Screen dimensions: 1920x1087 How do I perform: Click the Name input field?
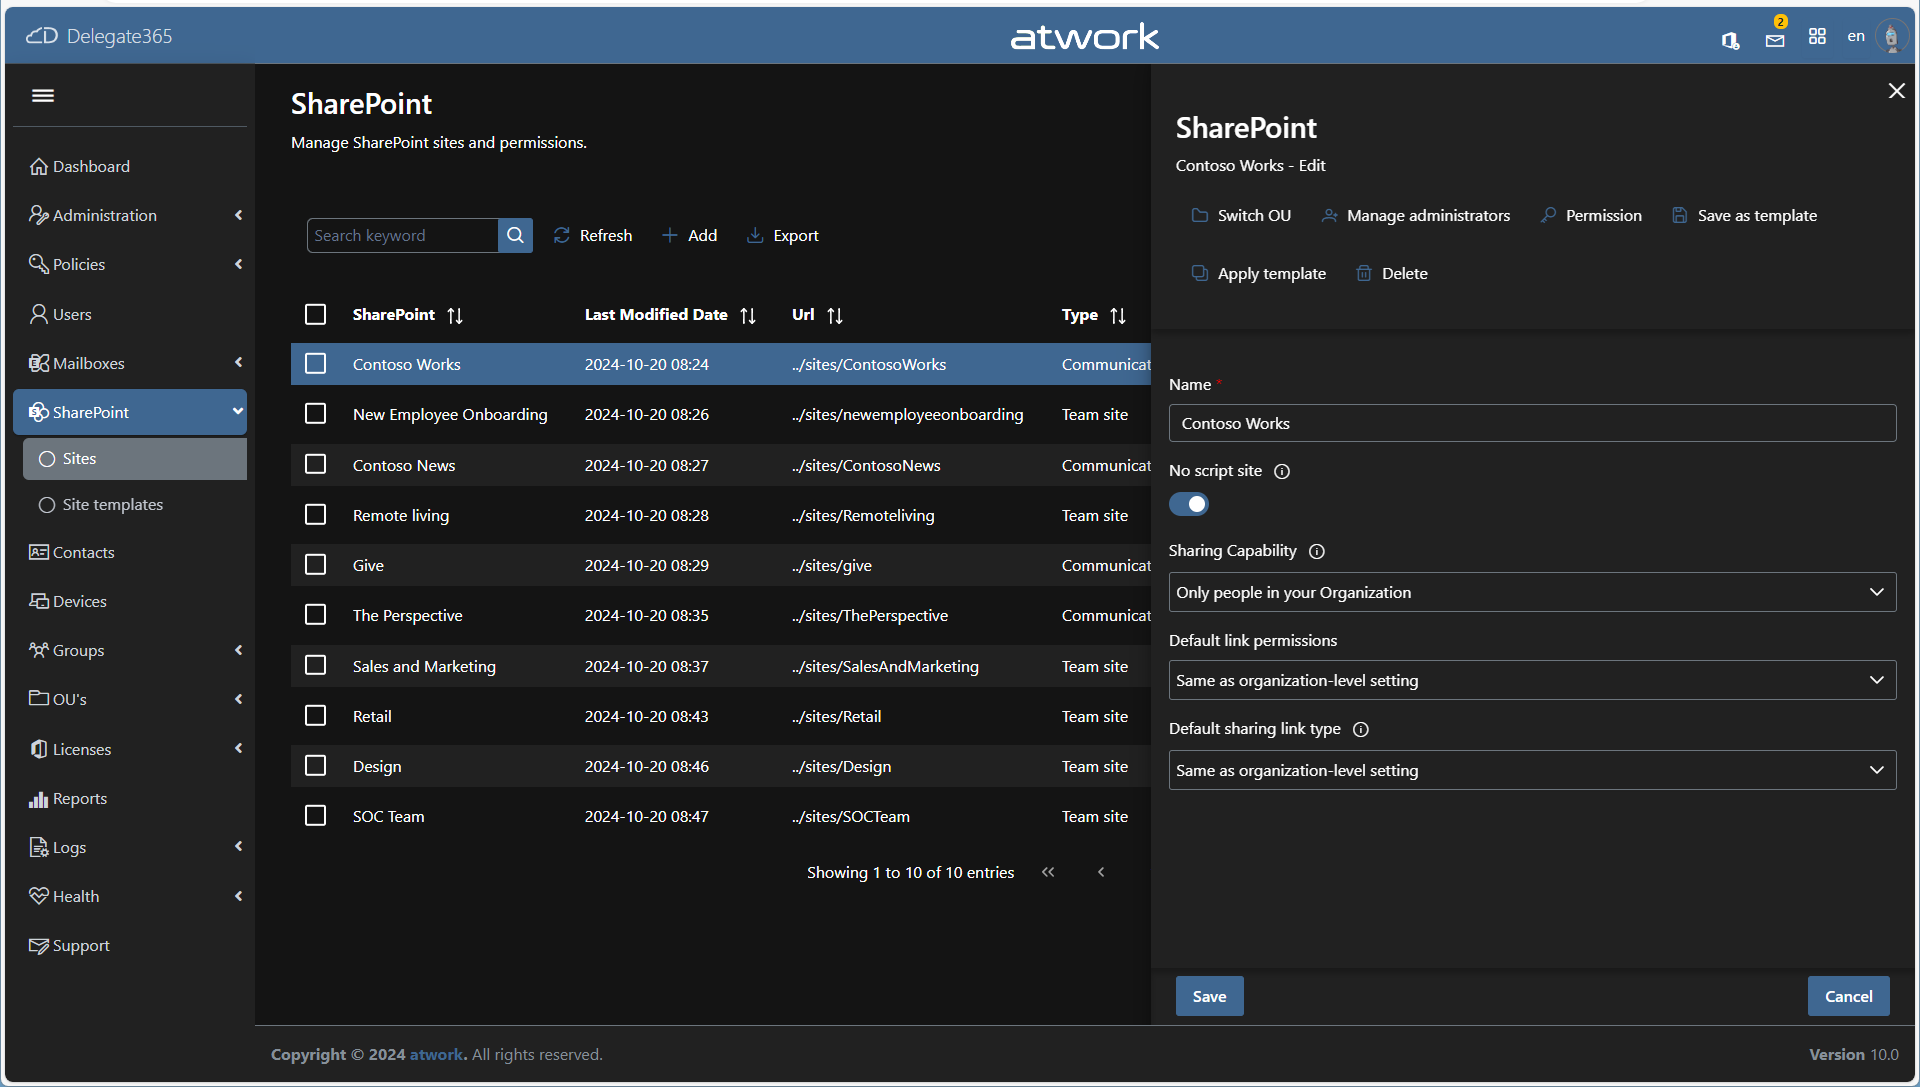1532,423
